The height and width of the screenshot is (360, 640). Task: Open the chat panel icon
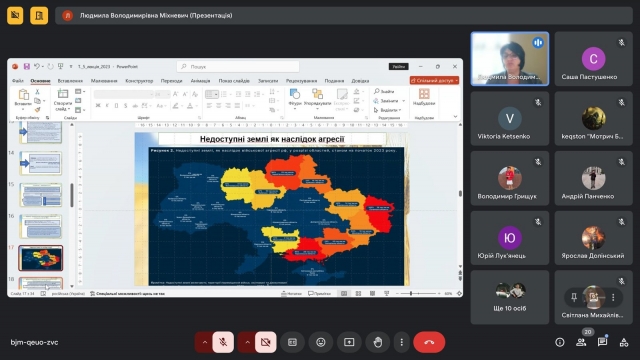click(602, 342)
